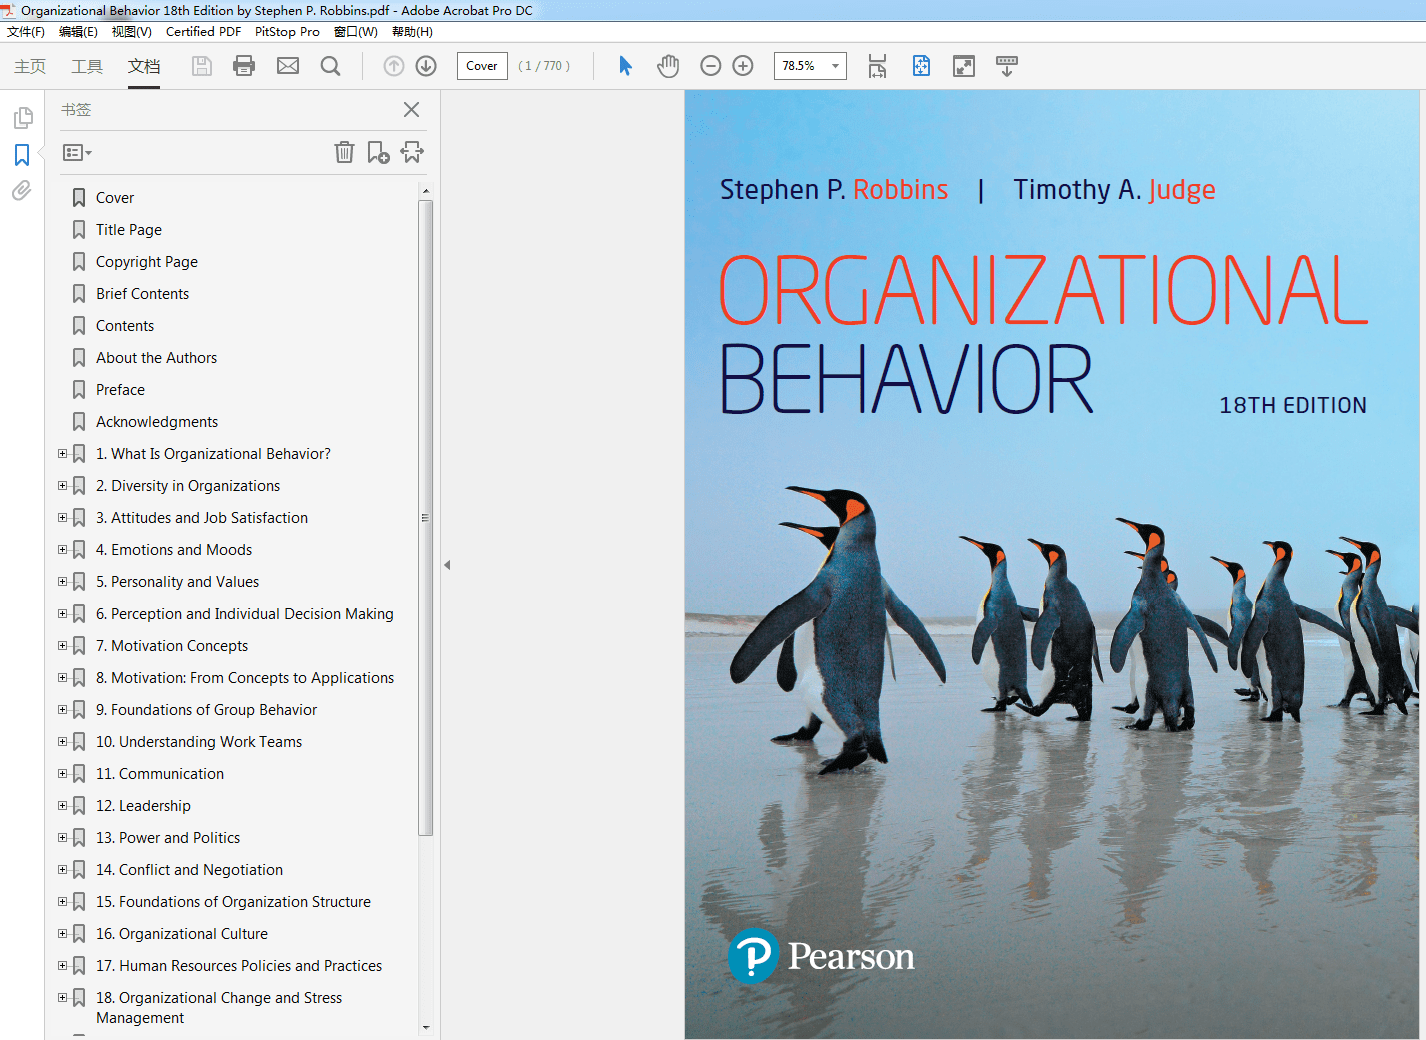Open the Search tool with magnifier icon

330,65
